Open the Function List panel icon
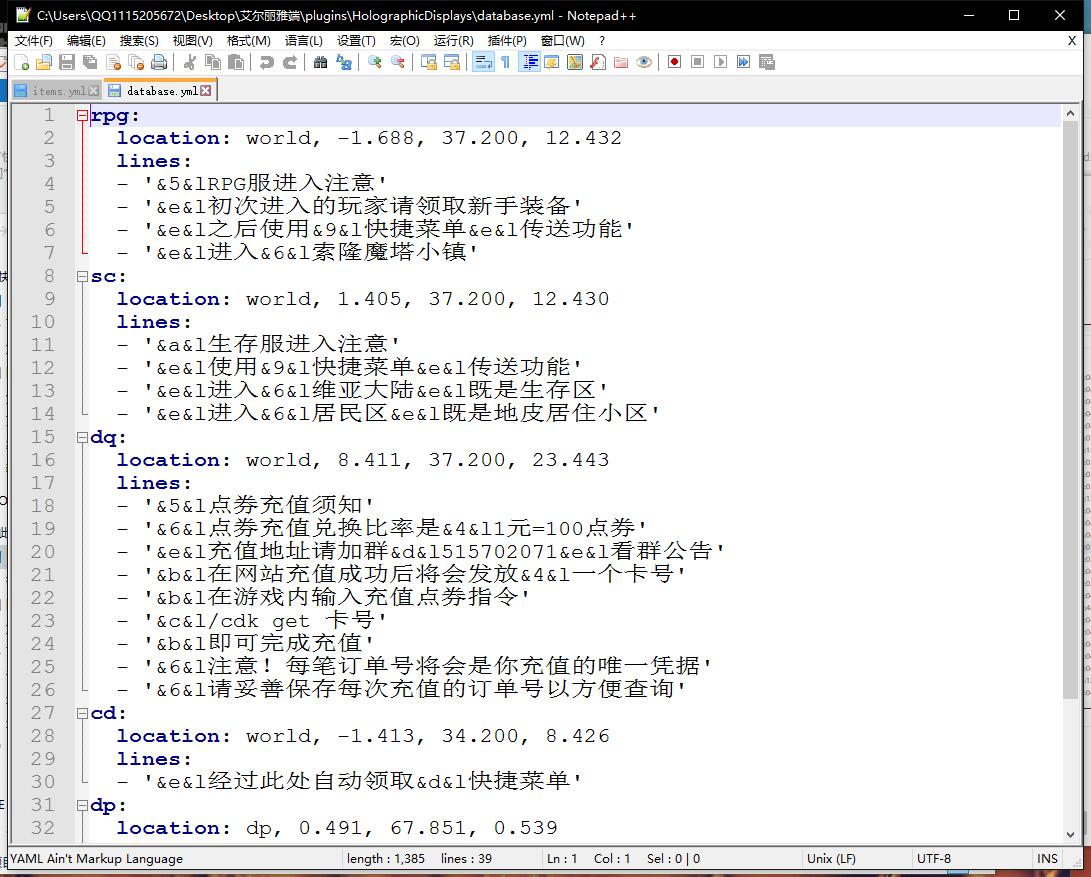Screen dimensions: 1091x877 pos(598,63)
